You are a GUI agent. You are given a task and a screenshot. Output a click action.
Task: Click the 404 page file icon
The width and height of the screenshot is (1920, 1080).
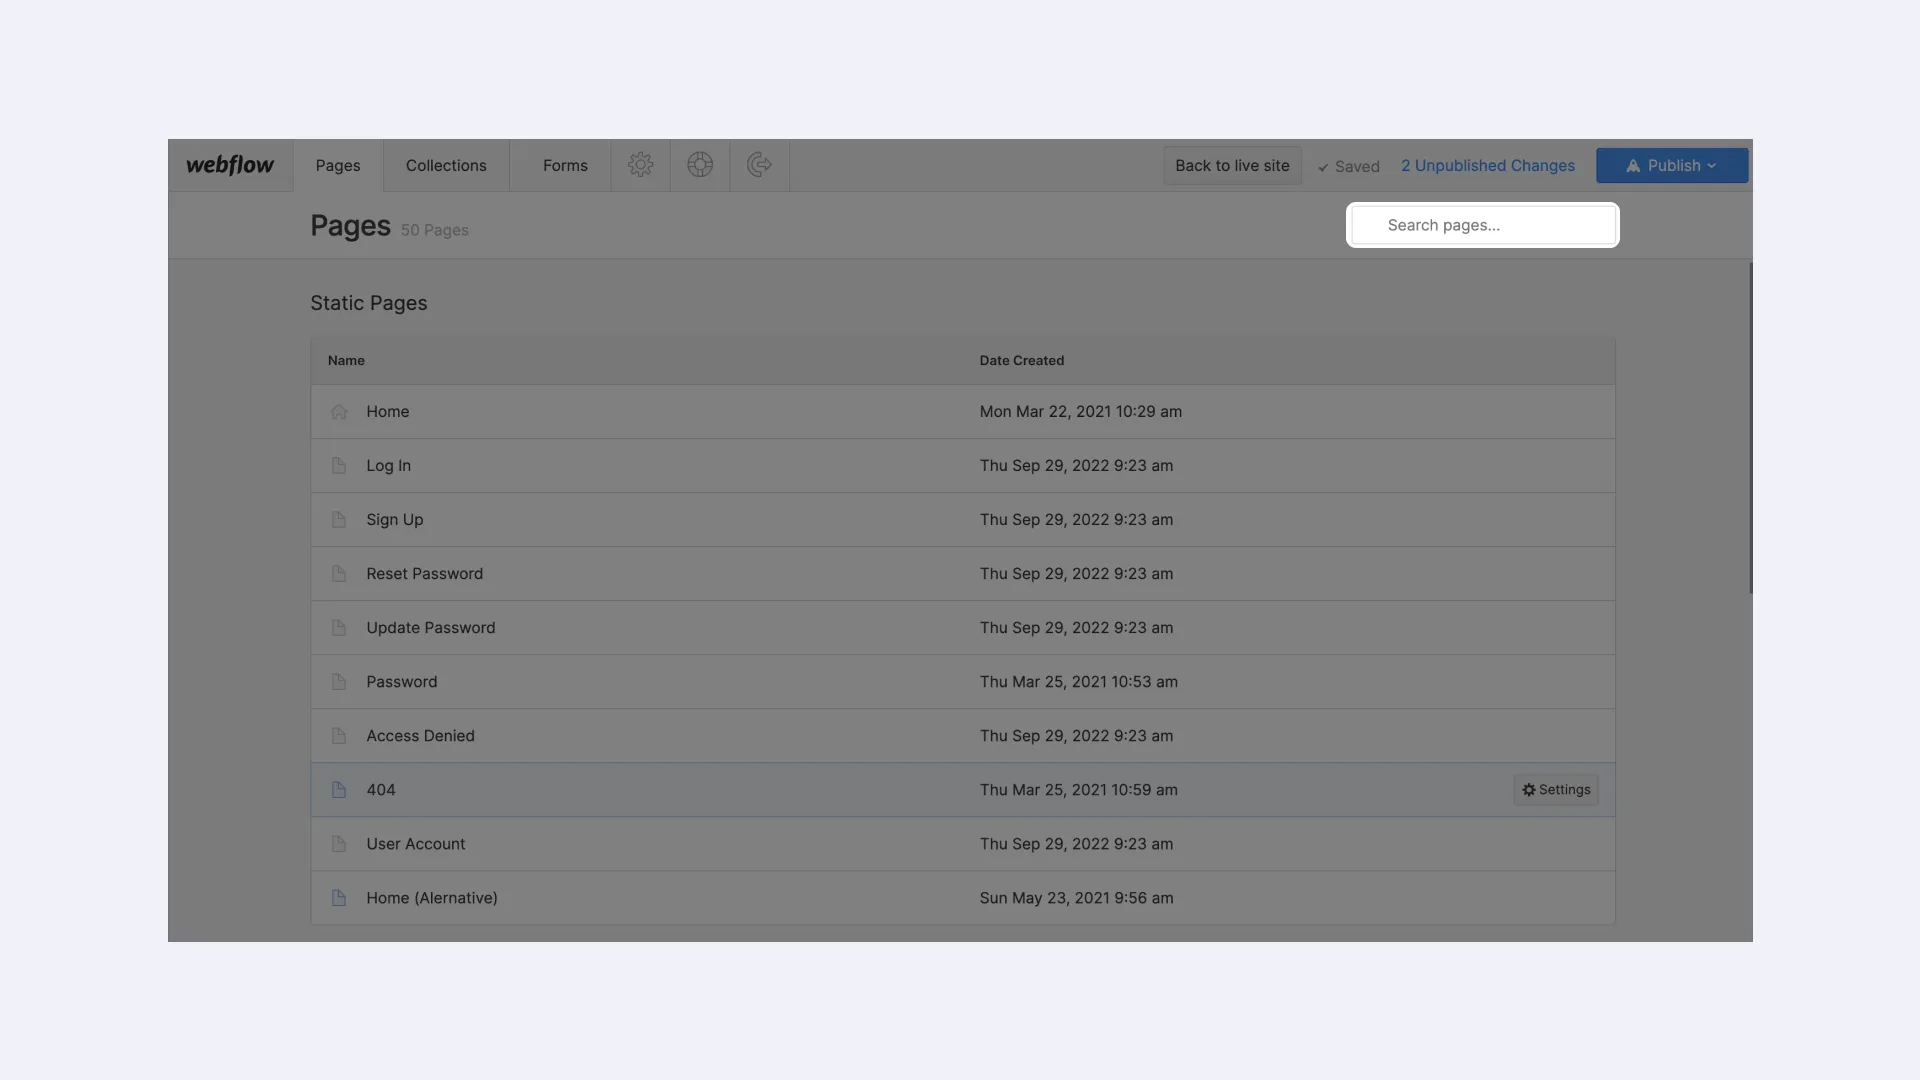(339, 790)
